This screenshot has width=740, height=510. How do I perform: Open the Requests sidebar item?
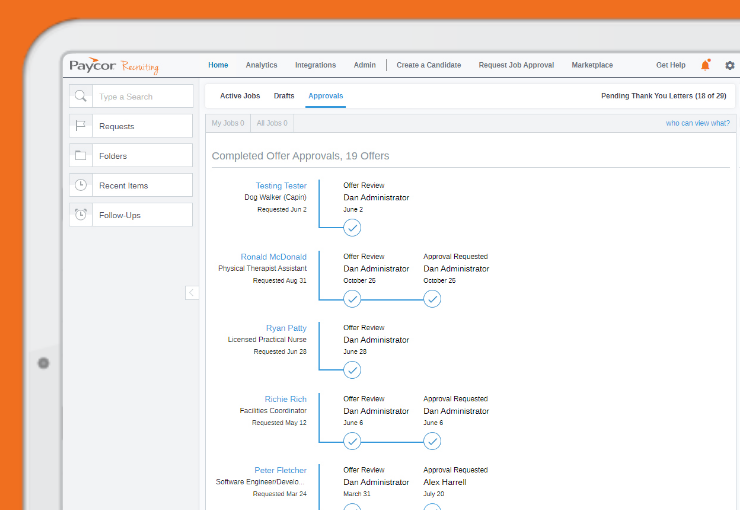pyautogui.click(x=131, y=126)
